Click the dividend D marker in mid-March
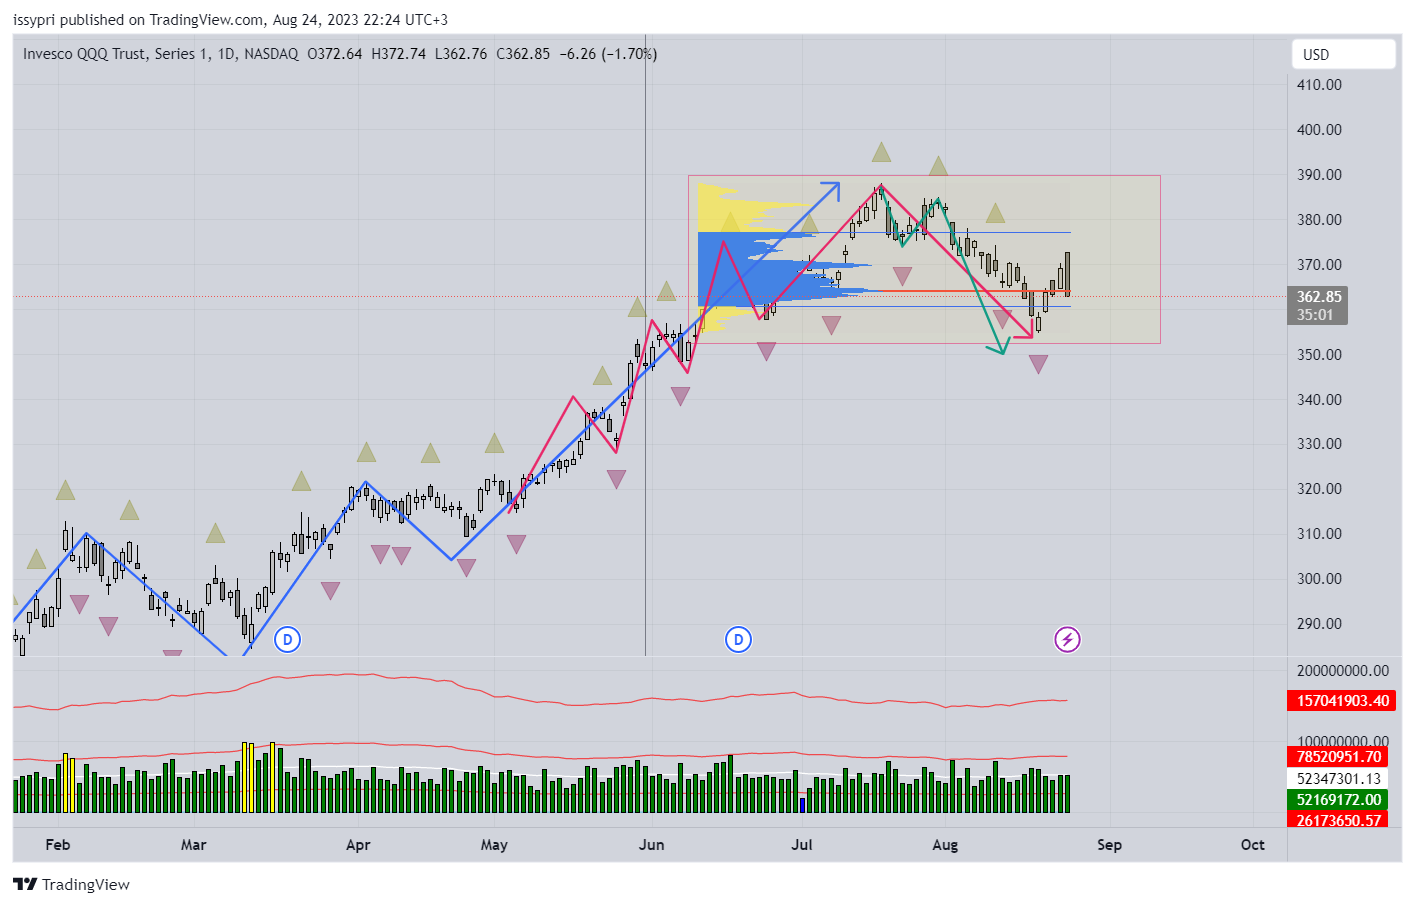 (288, 640)
